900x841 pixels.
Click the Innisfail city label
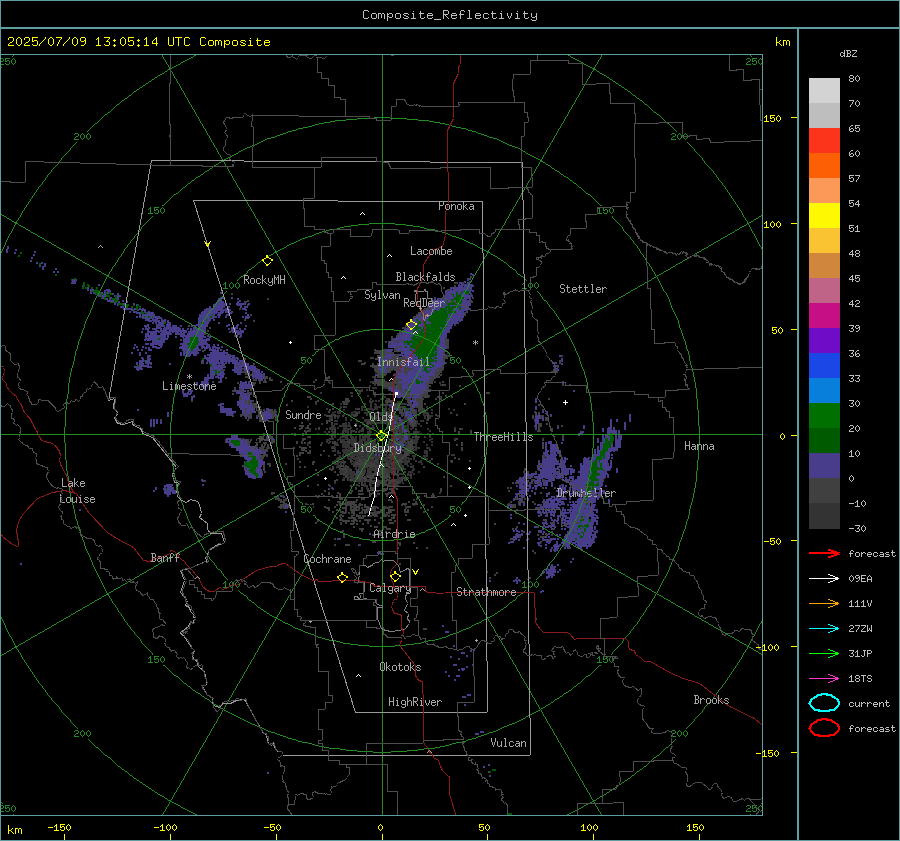(x=403, y=362)
